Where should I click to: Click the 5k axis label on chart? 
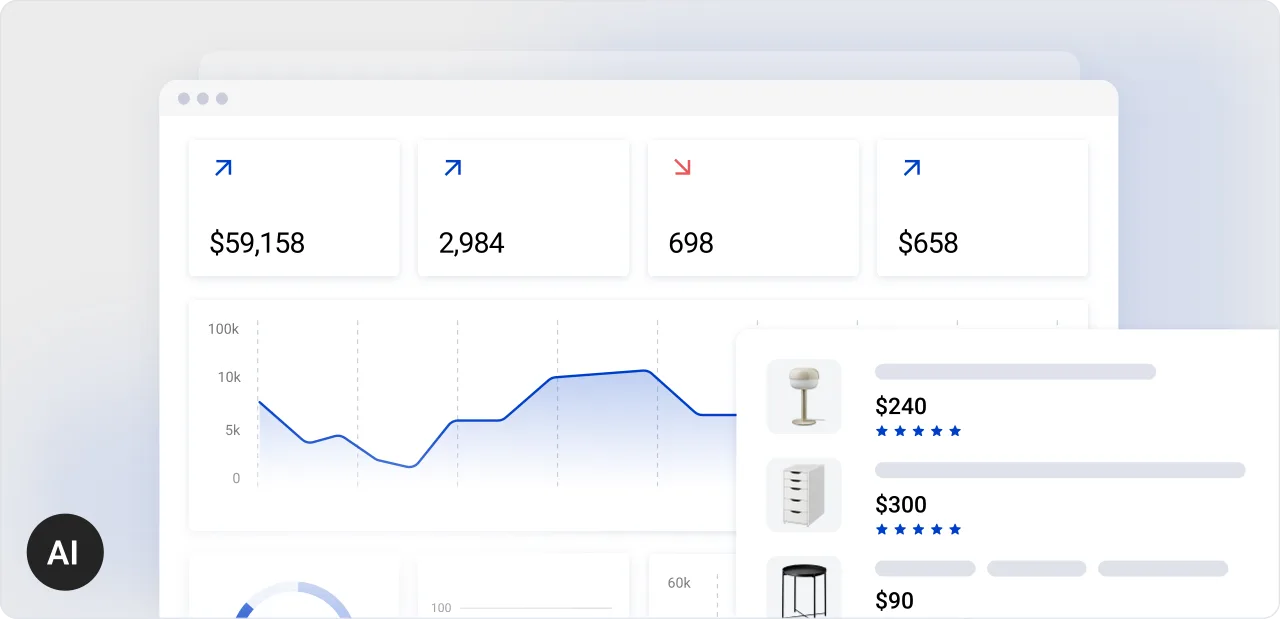click(x=232, y=430)
